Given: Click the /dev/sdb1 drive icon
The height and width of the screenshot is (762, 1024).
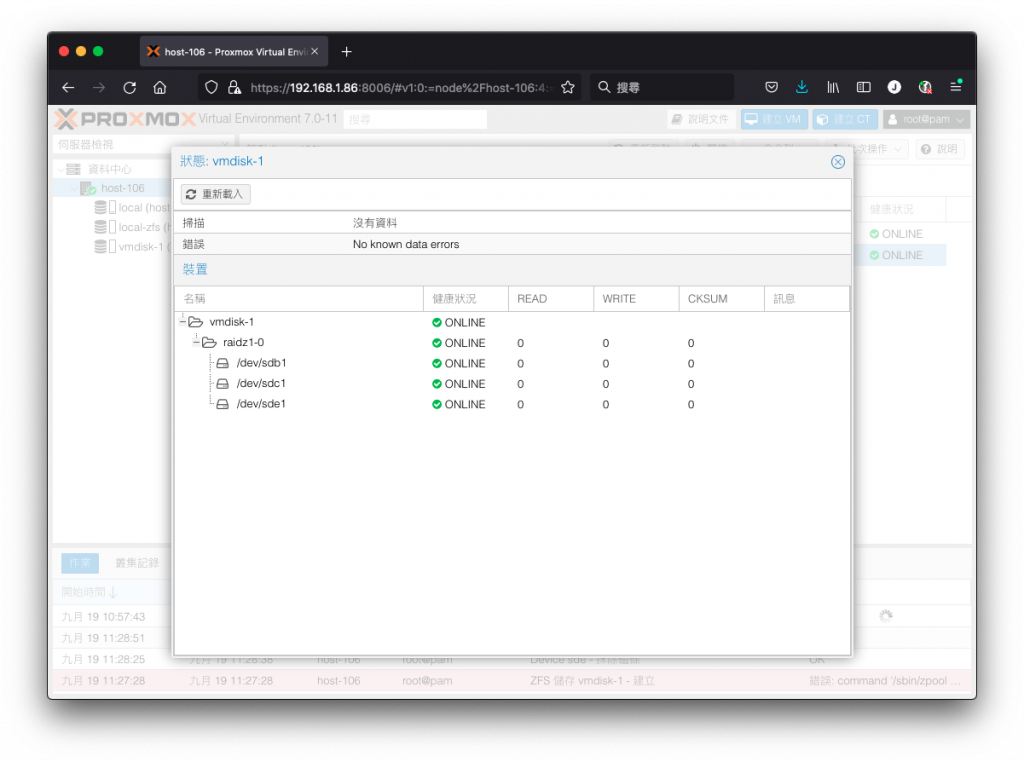Looking at the screenshot, I should (x=223, y=363).
